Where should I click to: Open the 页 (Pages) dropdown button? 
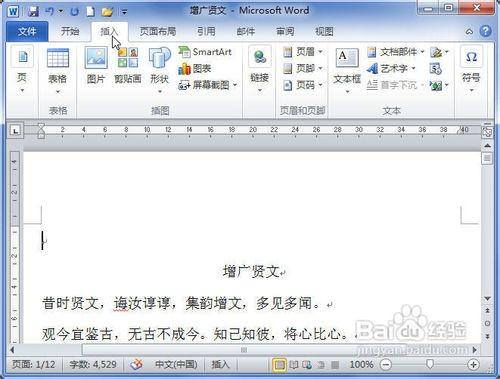(x=22, y=70)
